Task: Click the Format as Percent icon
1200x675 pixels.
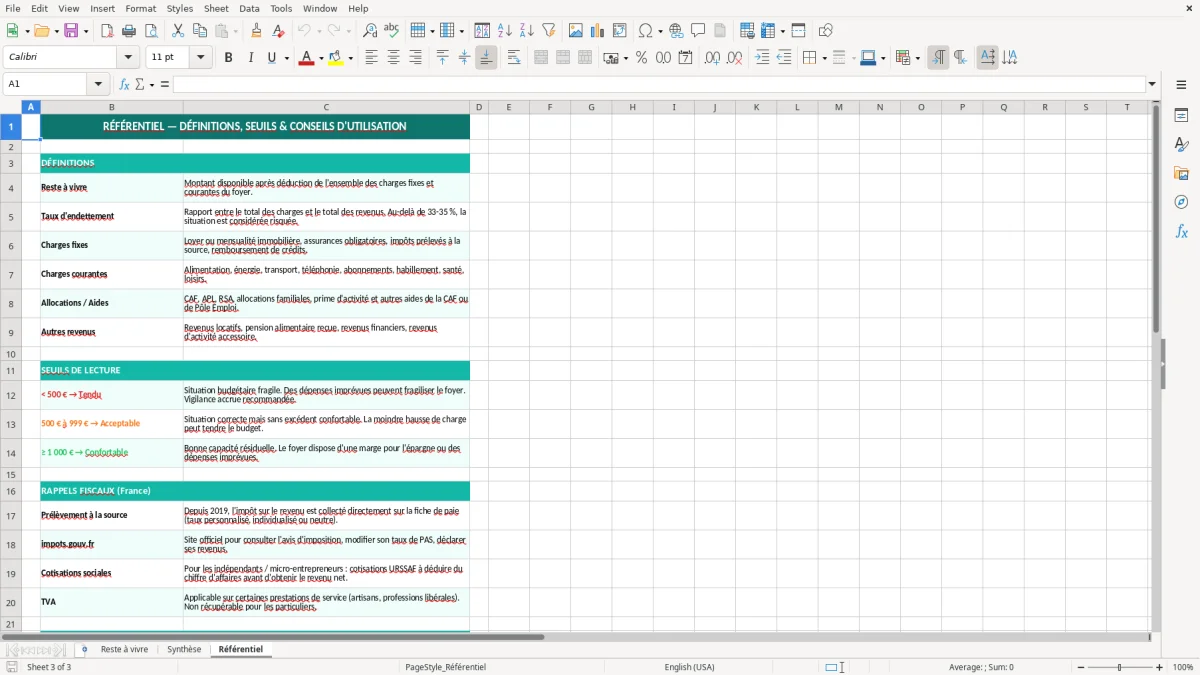Action: click(x=641, y=58)
